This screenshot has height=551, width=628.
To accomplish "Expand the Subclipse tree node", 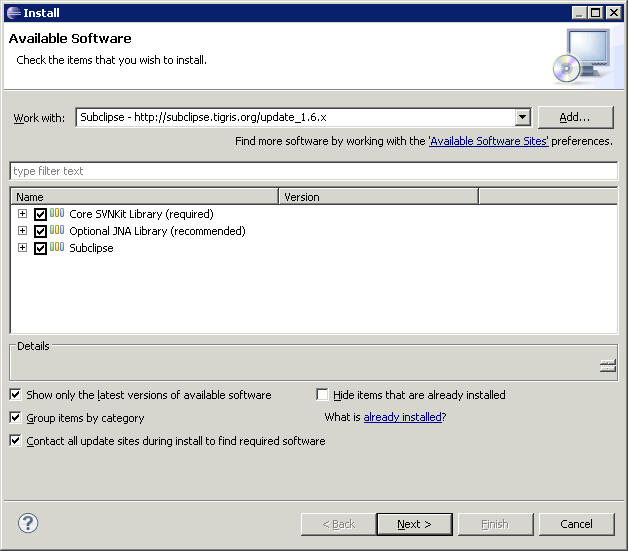I will point(22,247).
